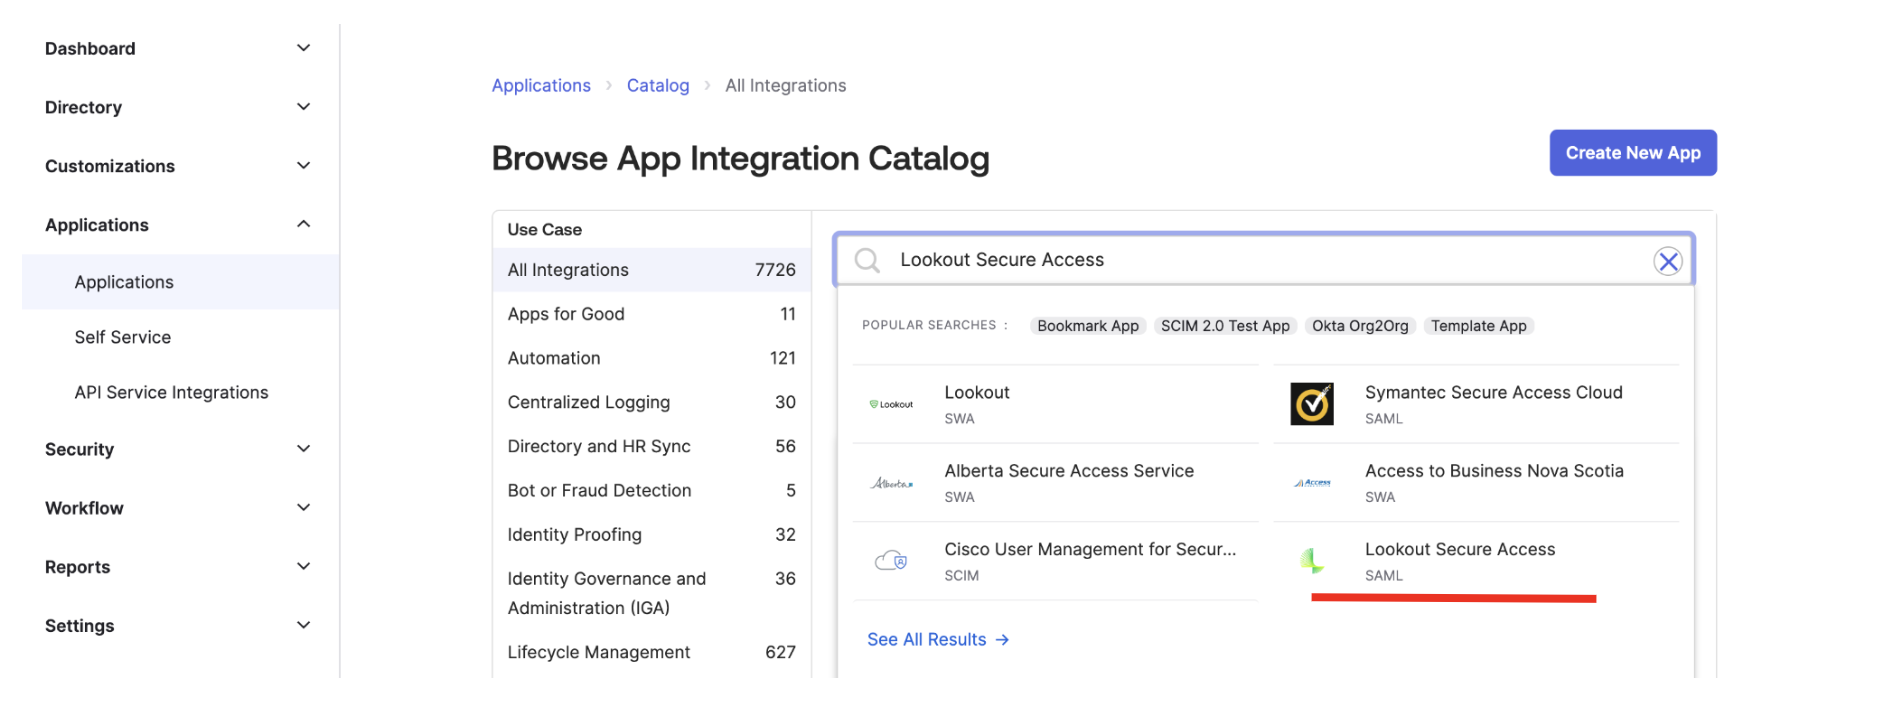Follow the Catalog breadcrumb link
The image size is (1882, 712).
pos(658,86)
